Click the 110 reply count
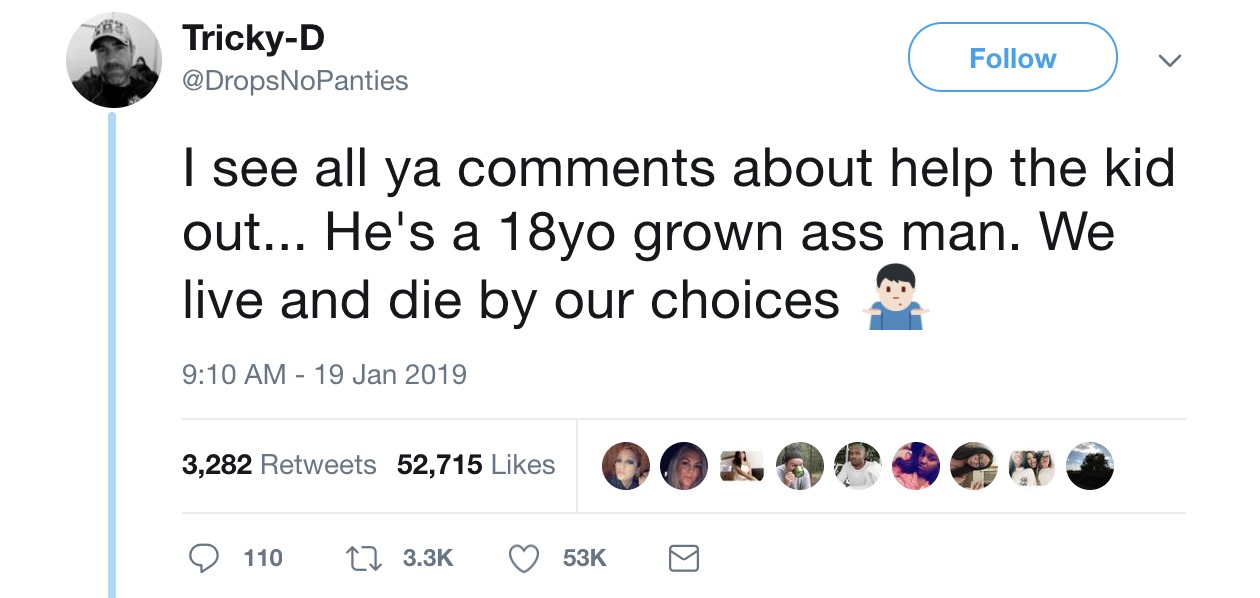Image resolution: width=1260 pixels, height=598 pixels. point(263,558)
